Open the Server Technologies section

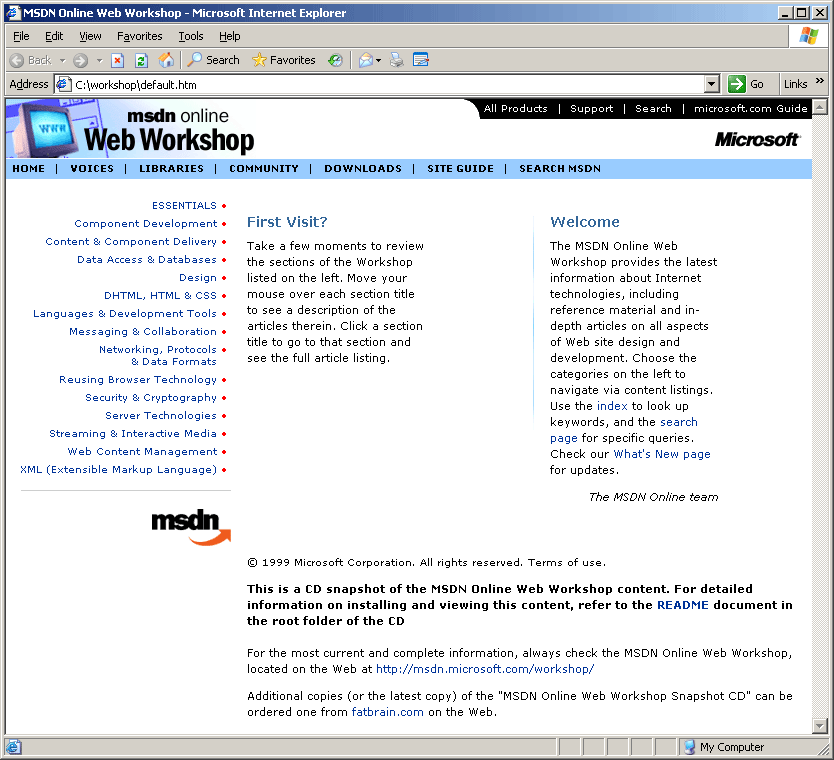pos(161,415)
